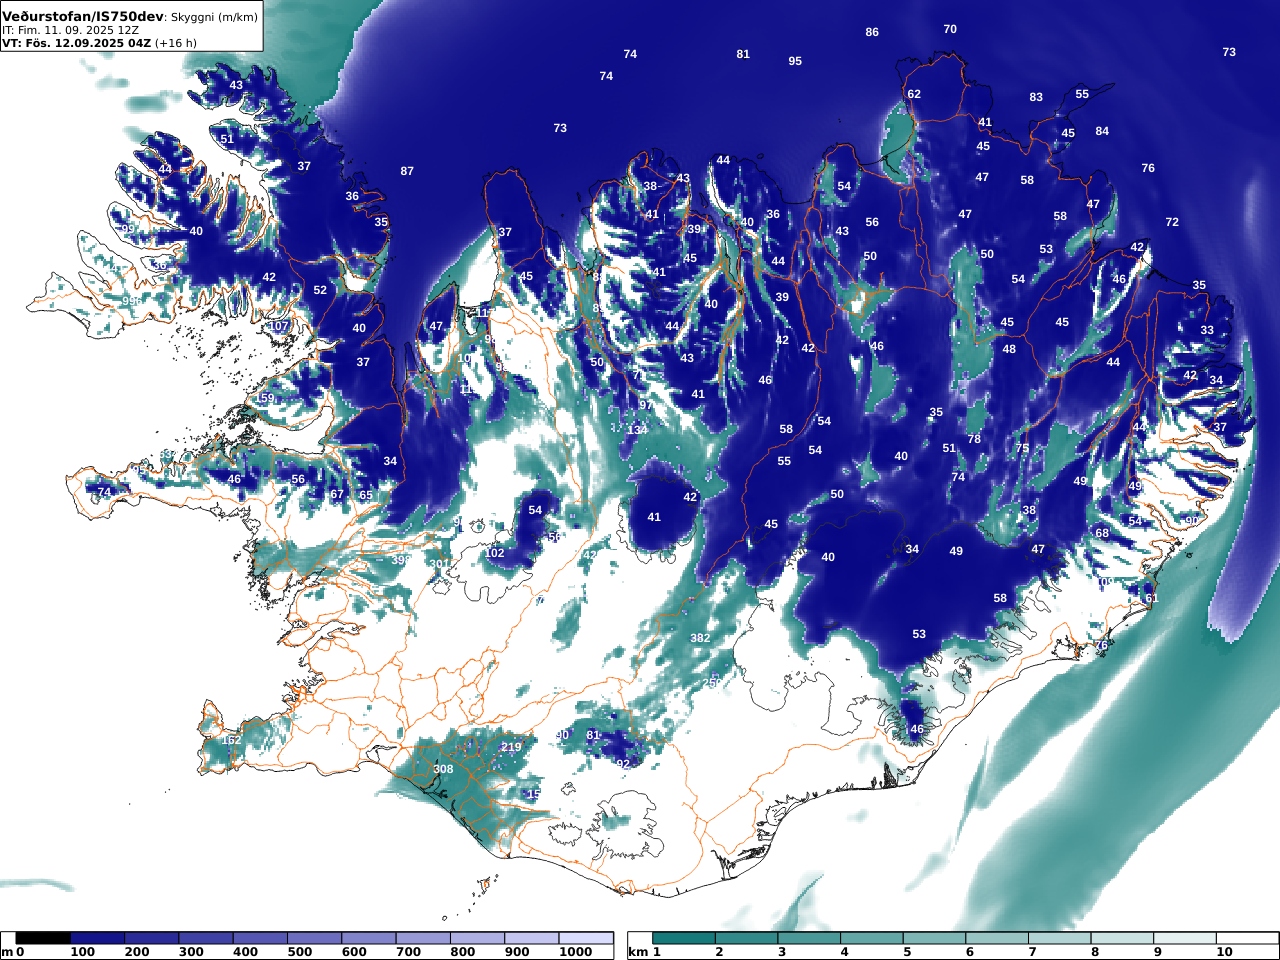Select the VT: Fös. 12.09.2025 04Z line

[75, 43]
